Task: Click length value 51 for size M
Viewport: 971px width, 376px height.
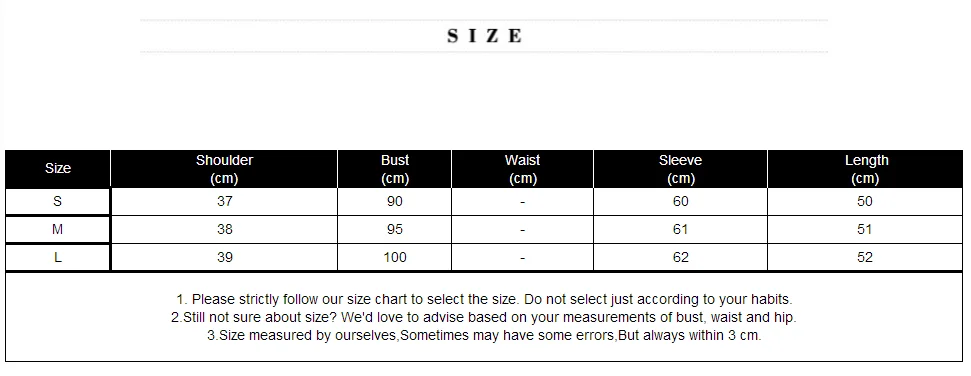Action: 865,229
